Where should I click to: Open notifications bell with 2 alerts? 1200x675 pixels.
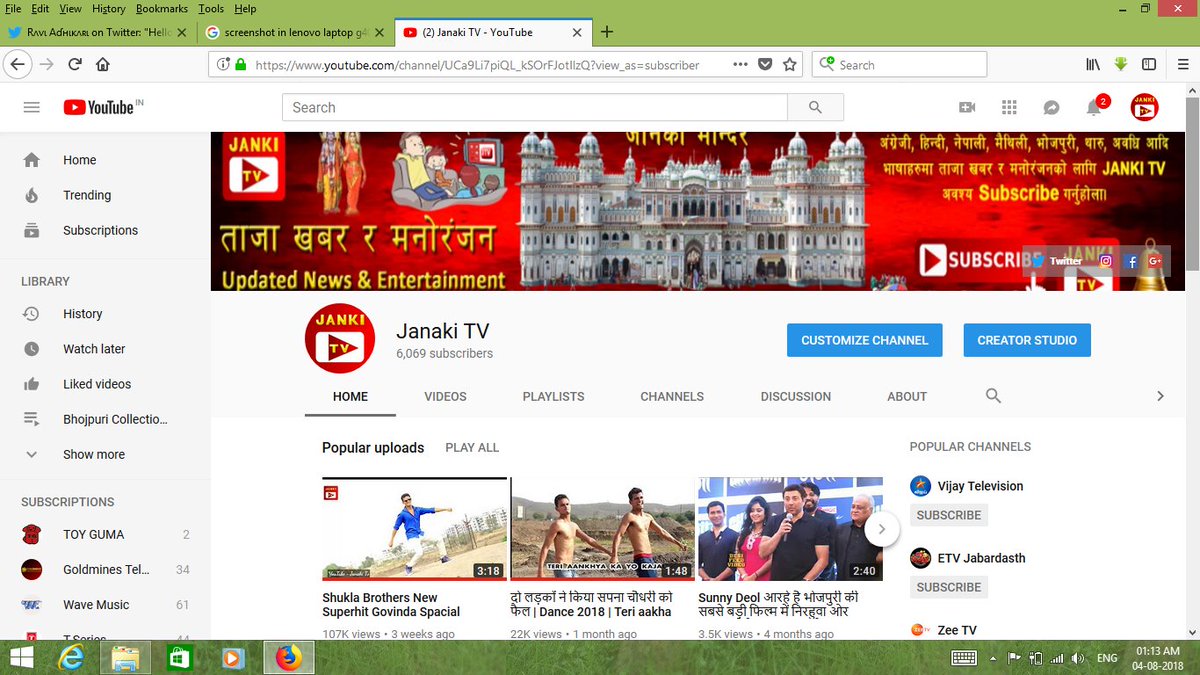tap(1095, 107)
